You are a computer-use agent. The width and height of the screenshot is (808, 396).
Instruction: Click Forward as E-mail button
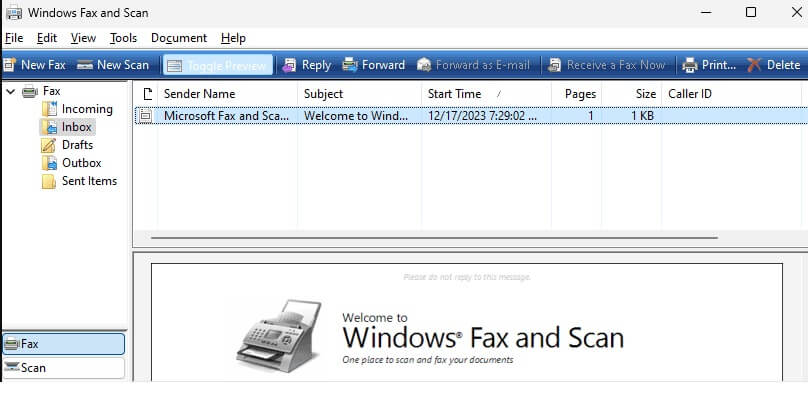[x=474, y=65]
